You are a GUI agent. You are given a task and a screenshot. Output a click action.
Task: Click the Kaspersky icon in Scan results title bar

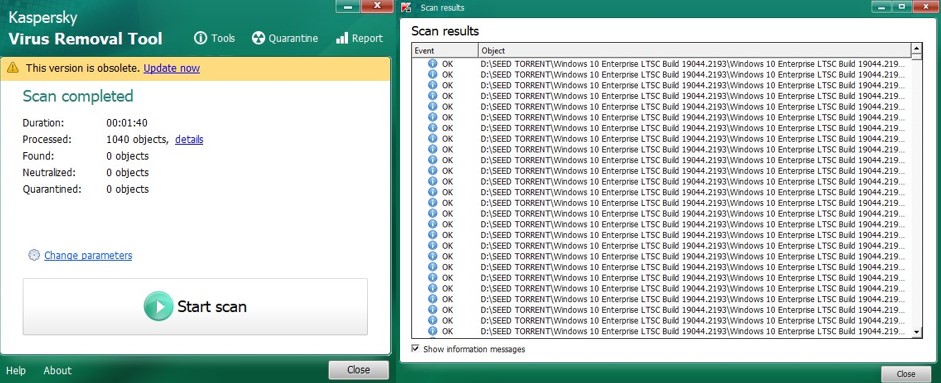(406, 7)
